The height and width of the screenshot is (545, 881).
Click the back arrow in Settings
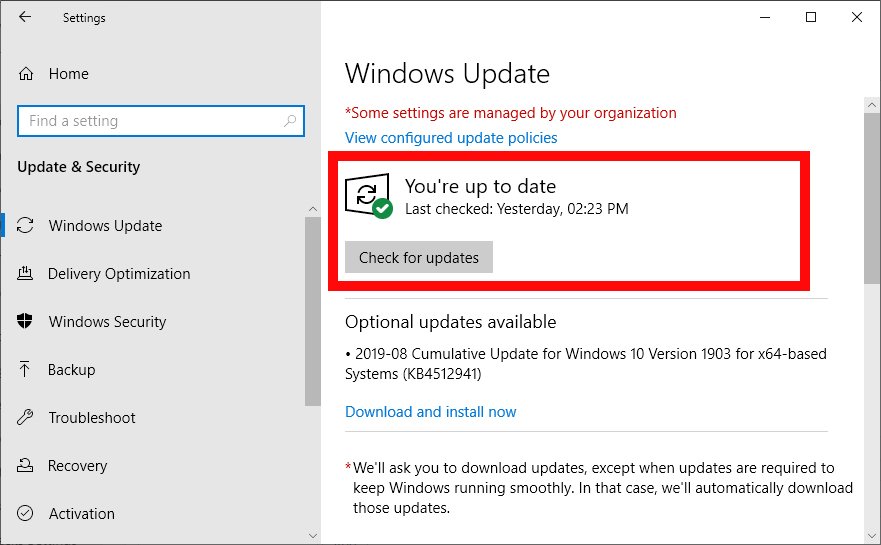point(25,18)
